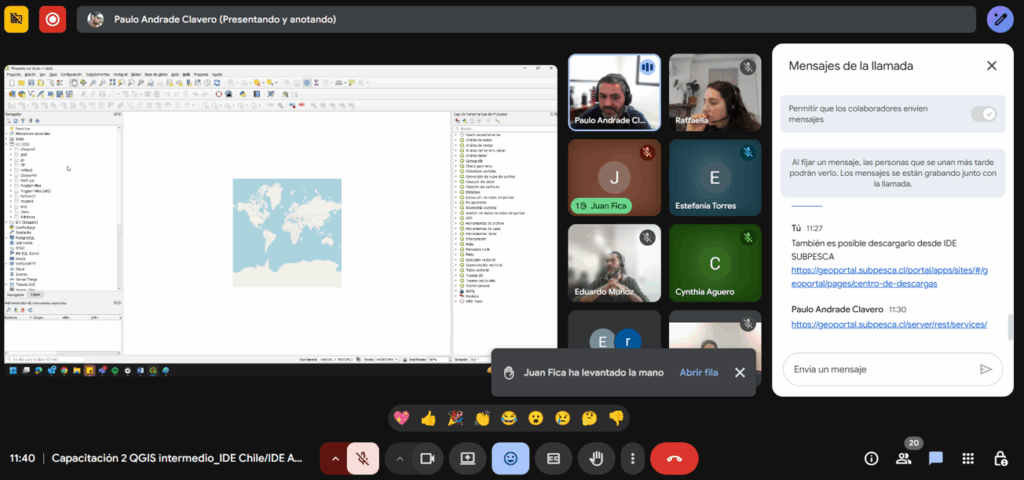Toggle allowing collaborators to send messages
Viewport: 1024px width, 480px height.
pyautogui.click(x=984, y=114)
